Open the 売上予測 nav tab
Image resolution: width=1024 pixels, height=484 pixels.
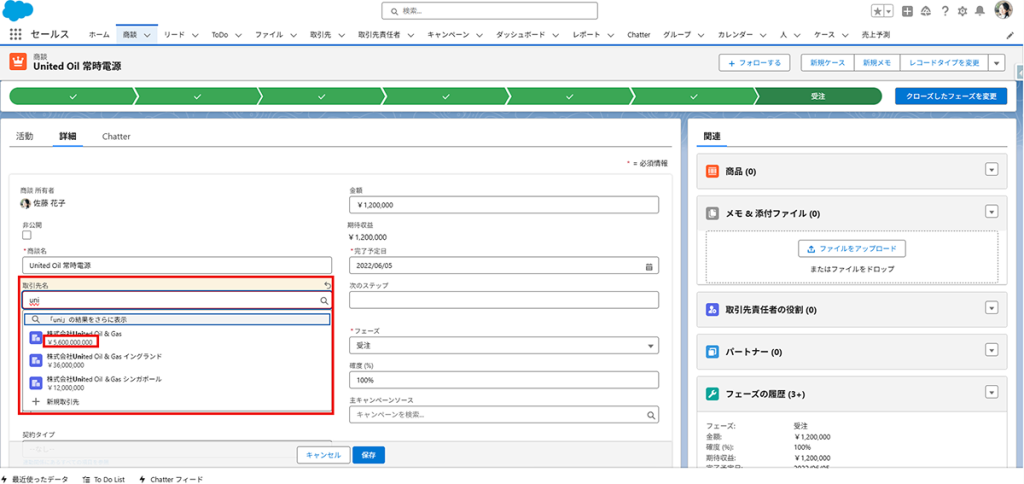click(x=876, y=35)
